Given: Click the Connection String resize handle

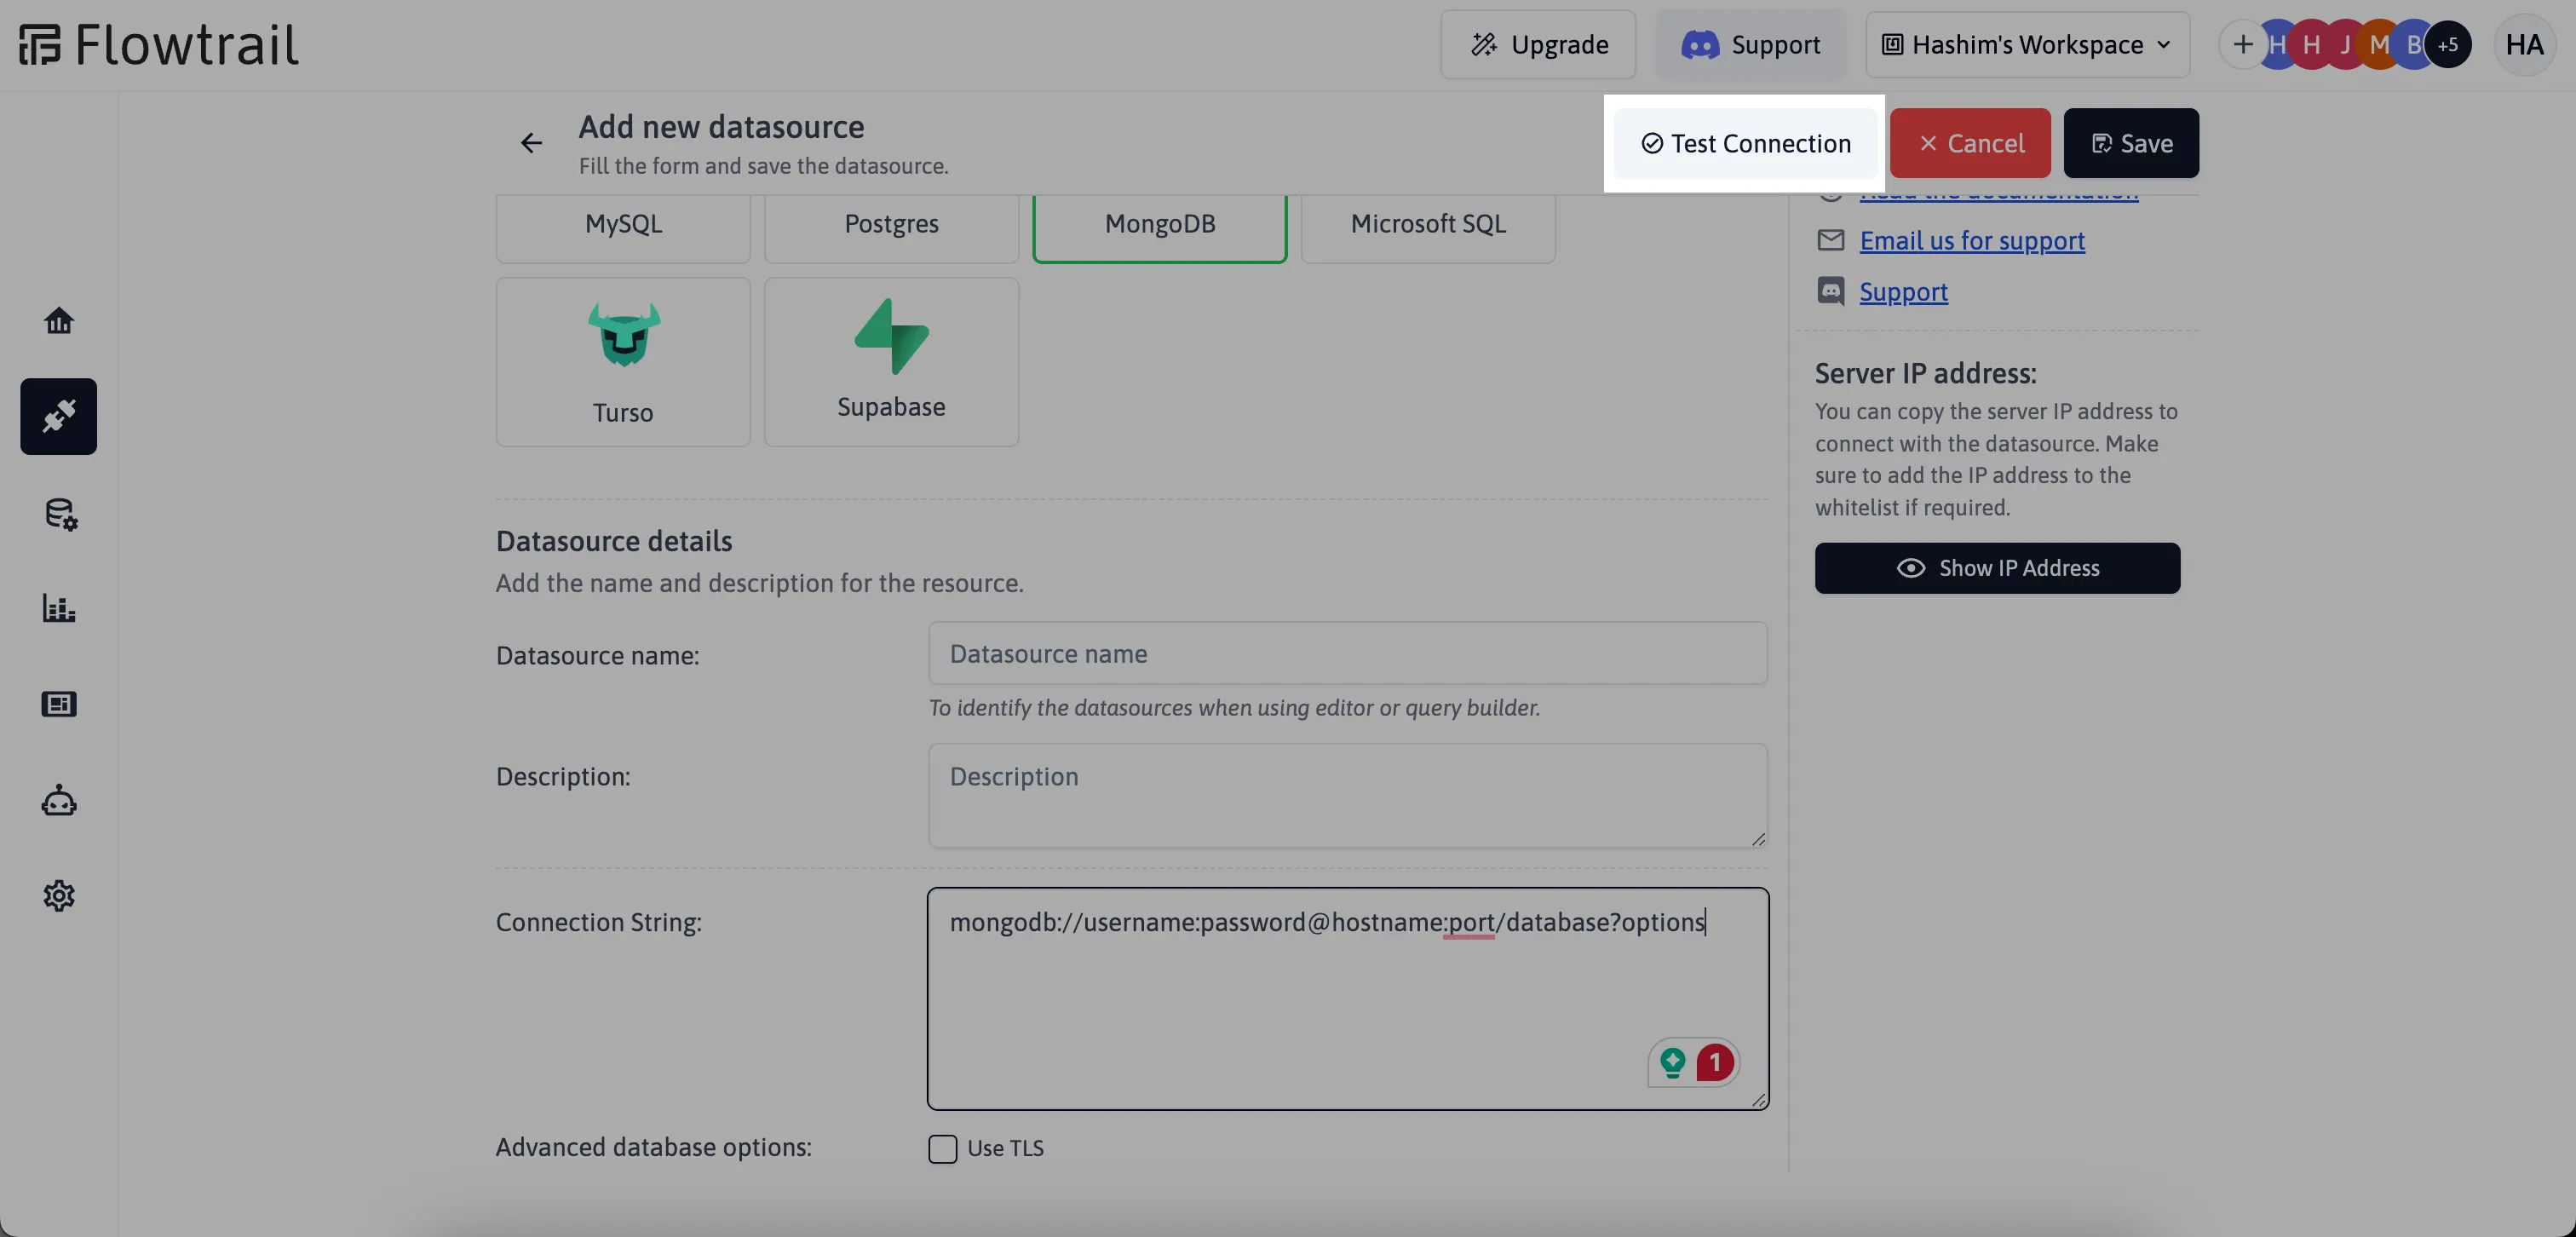Looking at the screenshot, I should pyautogui.click(x=1758, y=1100).
